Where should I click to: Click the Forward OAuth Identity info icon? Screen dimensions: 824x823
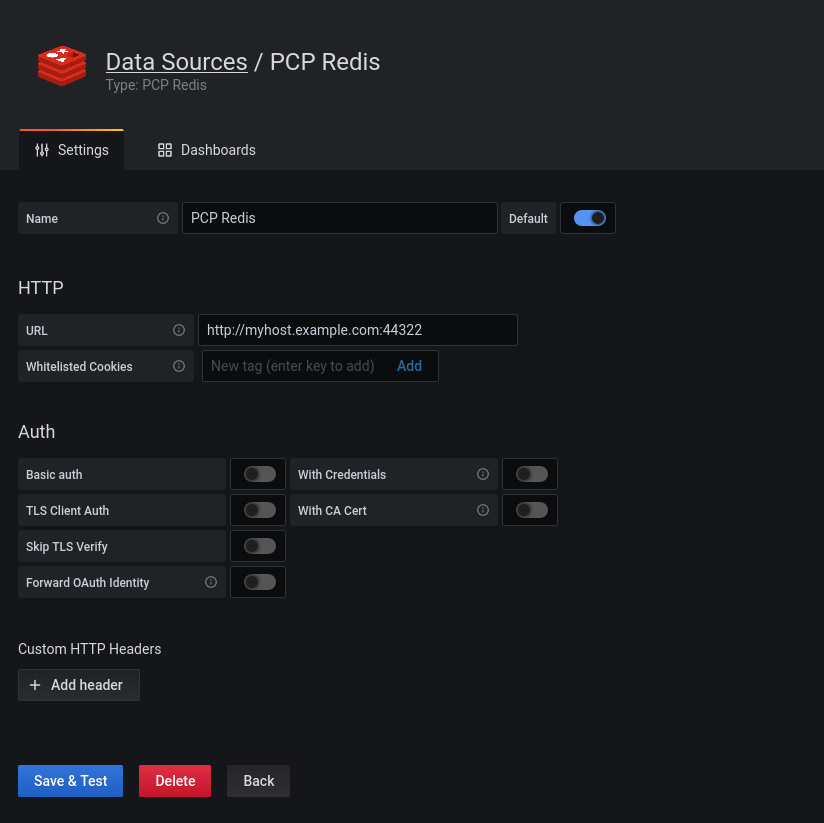211,582
